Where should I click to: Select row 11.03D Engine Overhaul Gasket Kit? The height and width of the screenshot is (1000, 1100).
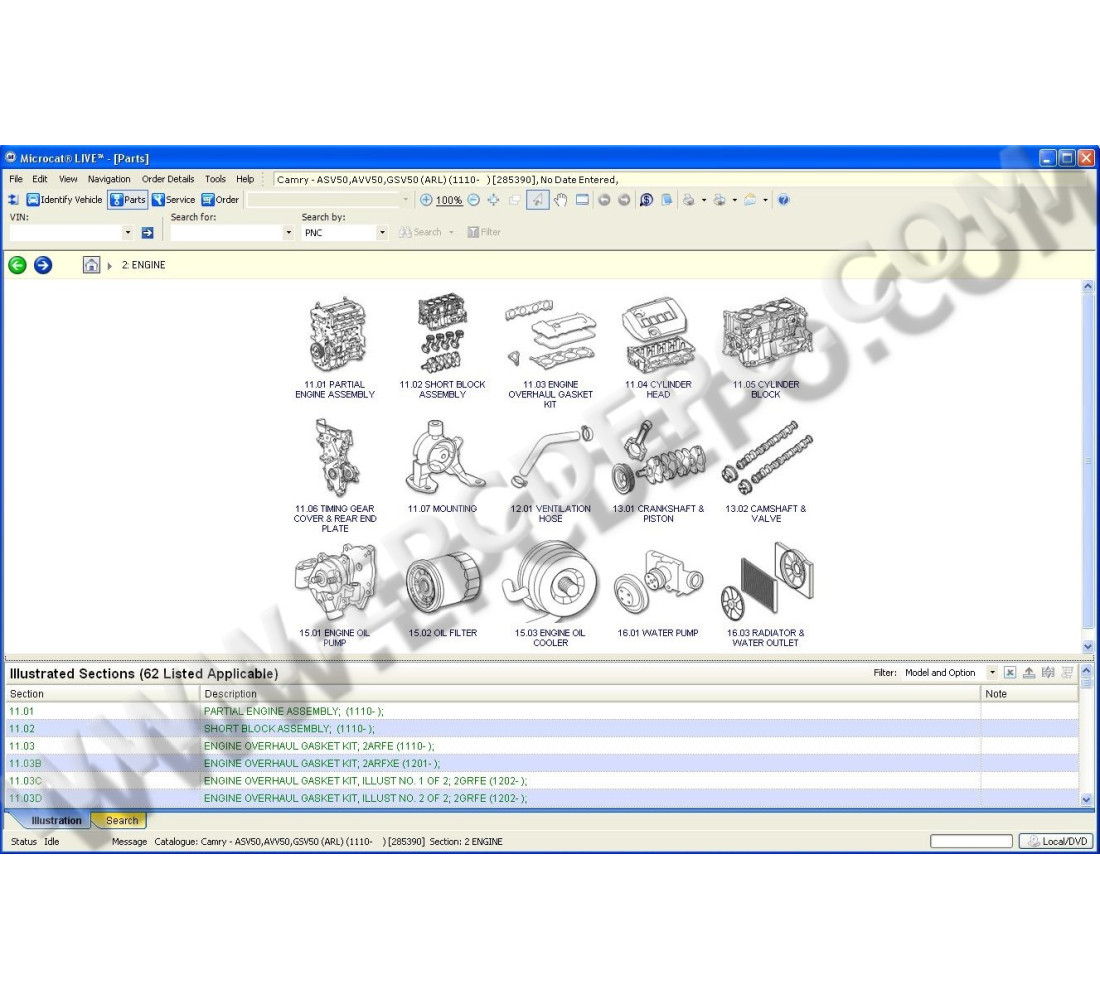coord(542,799)
